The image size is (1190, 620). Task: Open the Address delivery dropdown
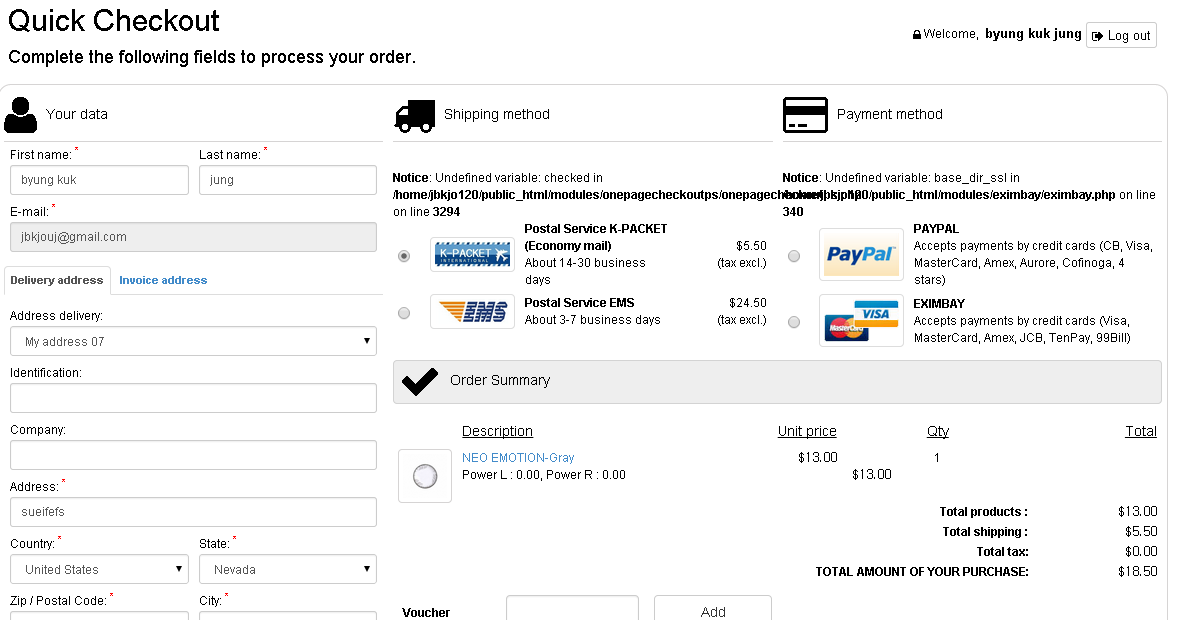(x=193, y=342)
